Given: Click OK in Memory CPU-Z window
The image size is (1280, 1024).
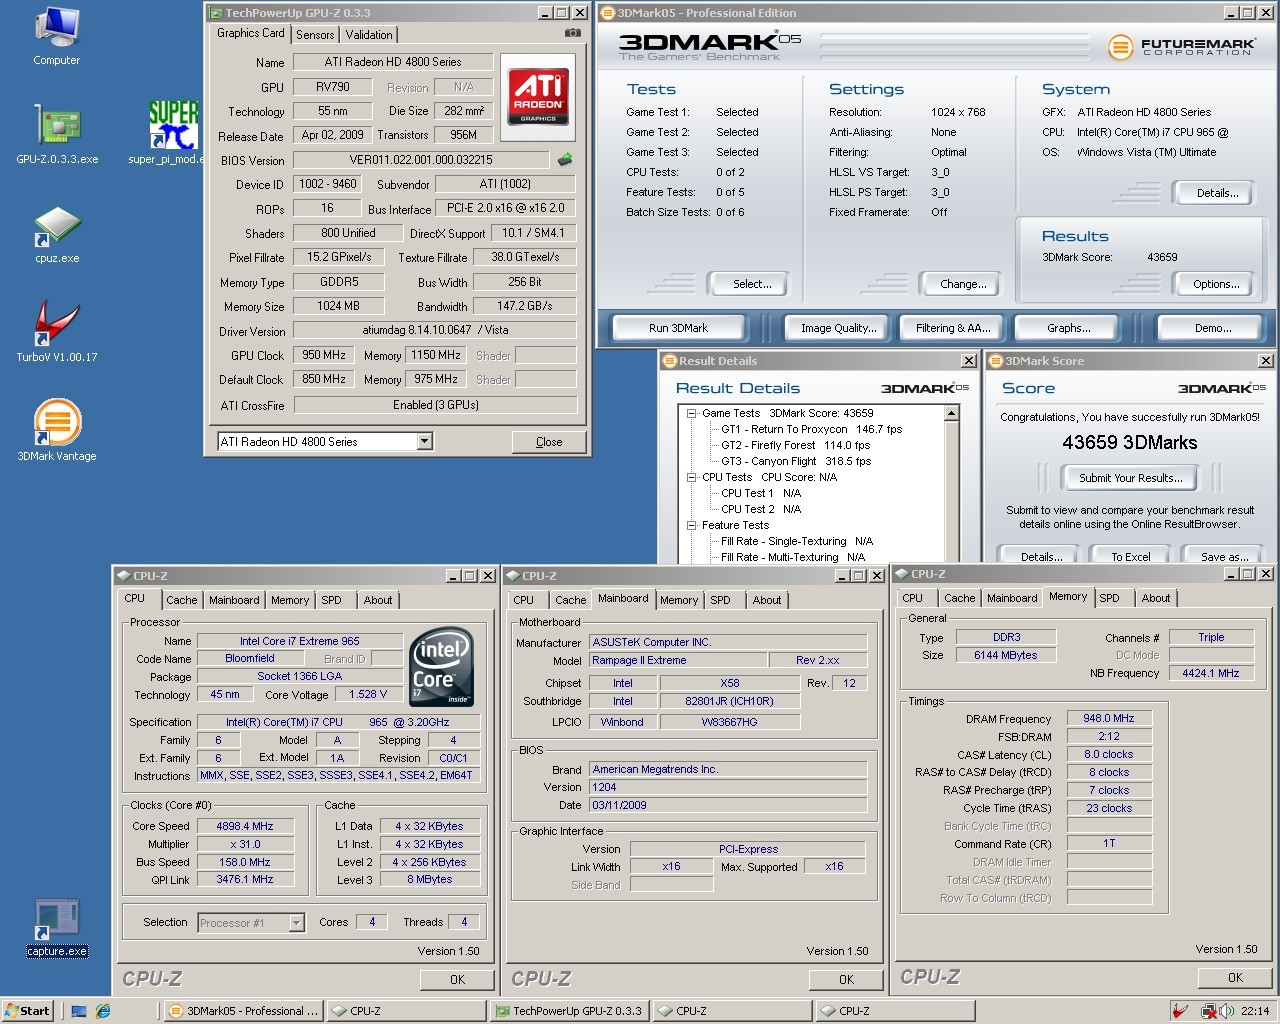Looking at the screenshot, I should click(1235, 978).
